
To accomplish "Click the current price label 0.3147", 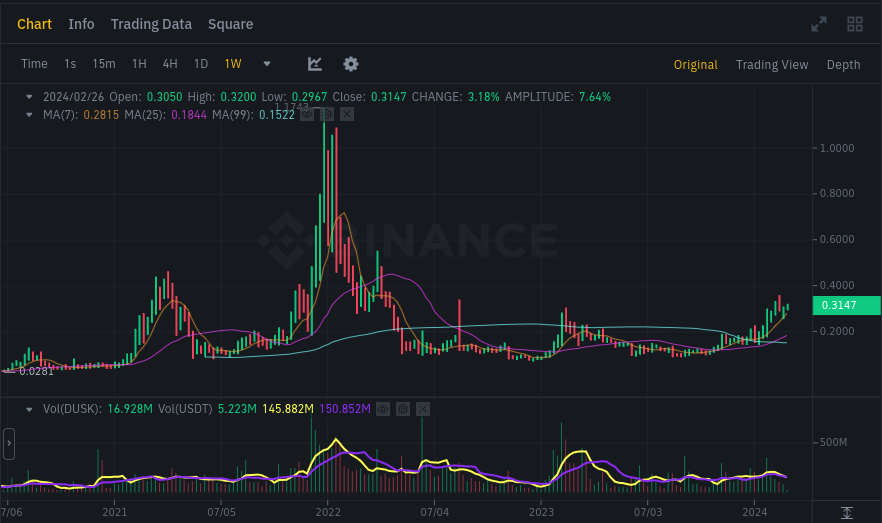I will point(847,305).
